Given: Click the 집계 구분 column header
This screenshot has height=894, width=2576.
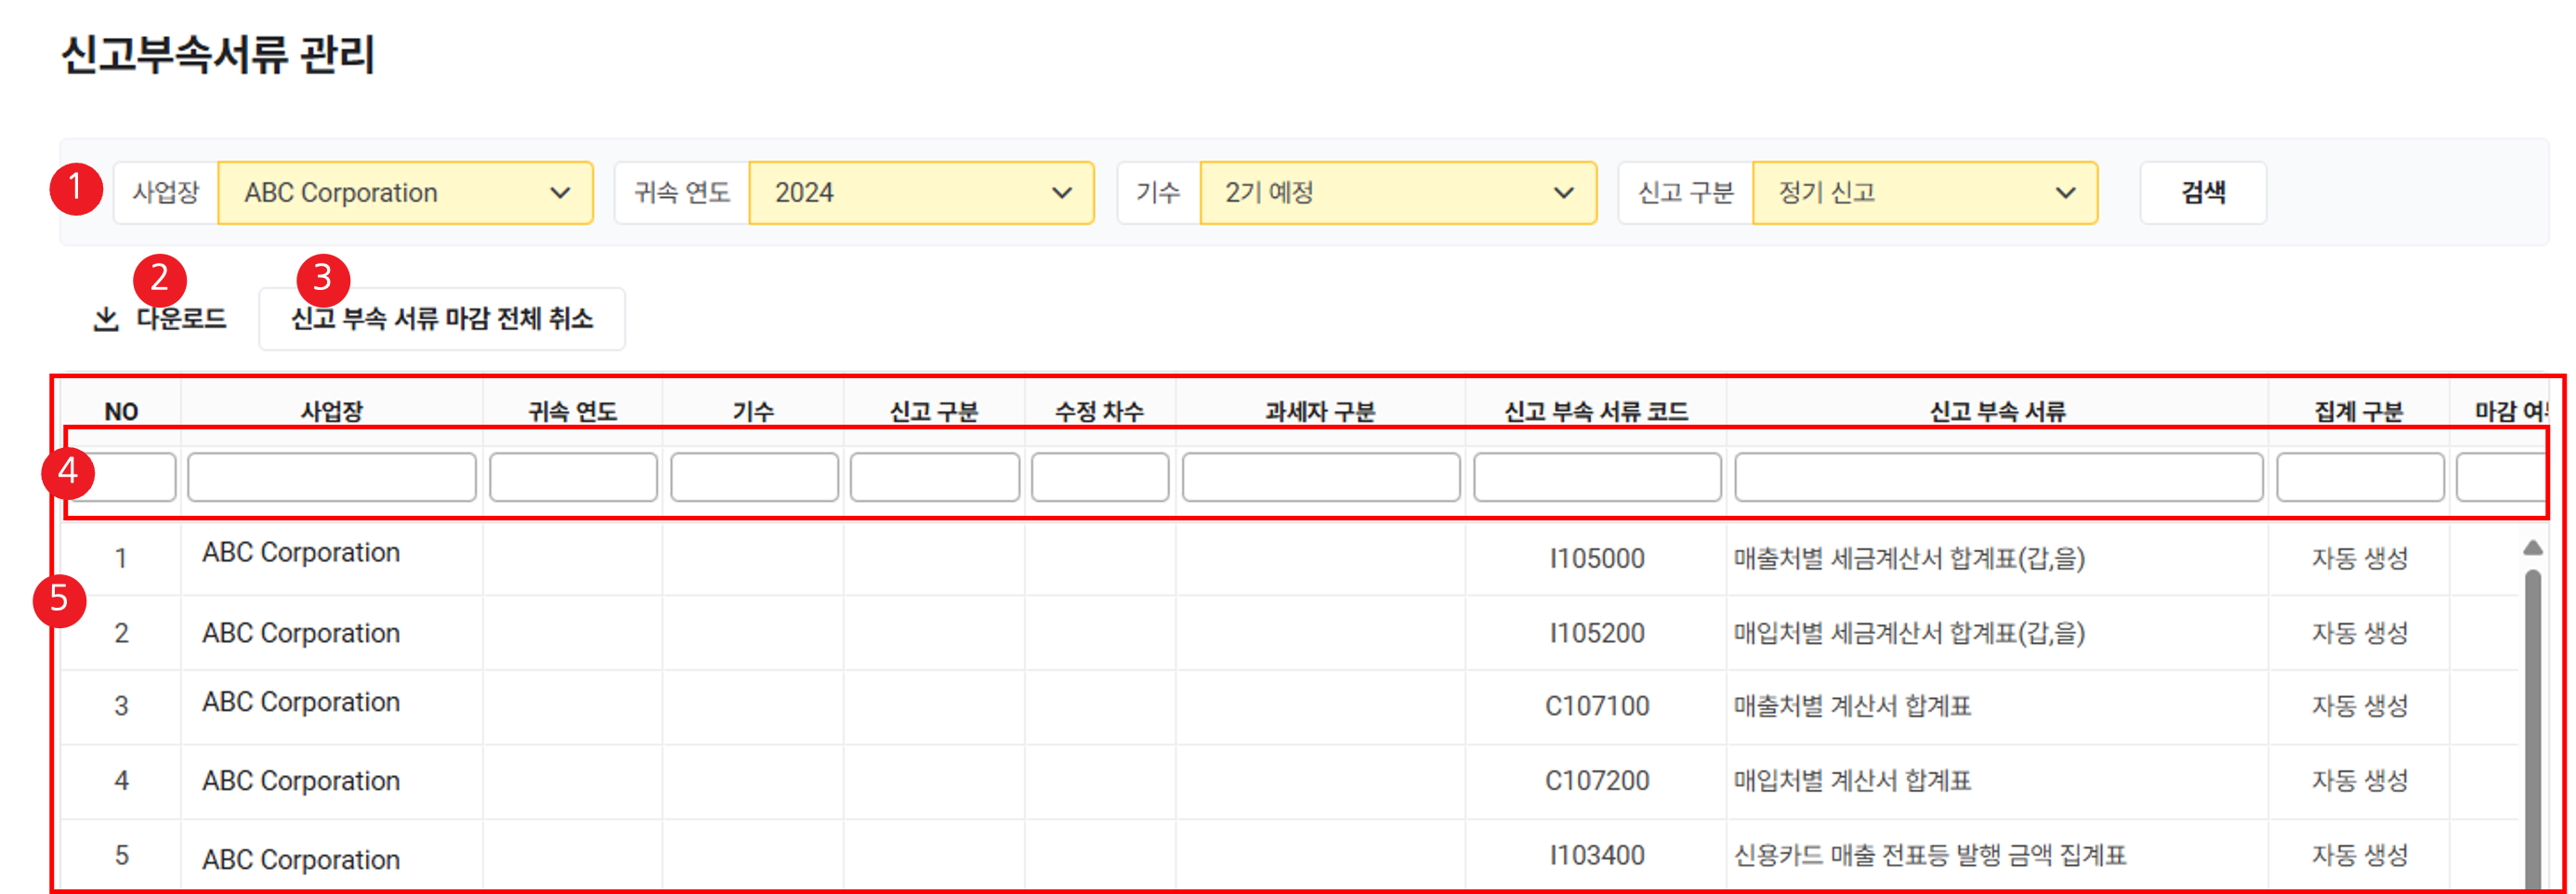Looking at the screenshot, I should pyautogui.click(x=2359, y=411).
